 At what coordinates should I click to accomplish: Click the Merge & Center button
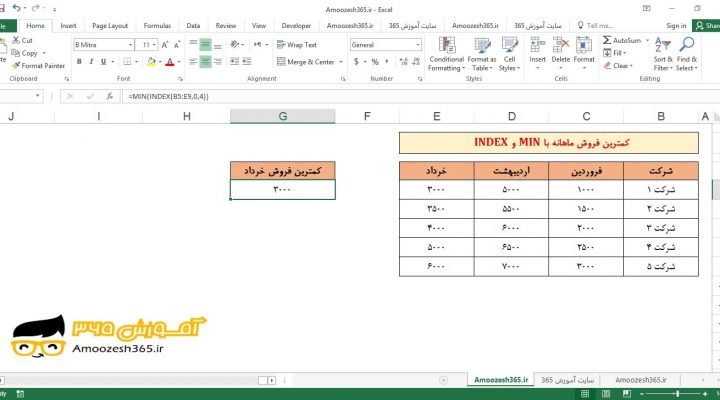click(306, 62)
